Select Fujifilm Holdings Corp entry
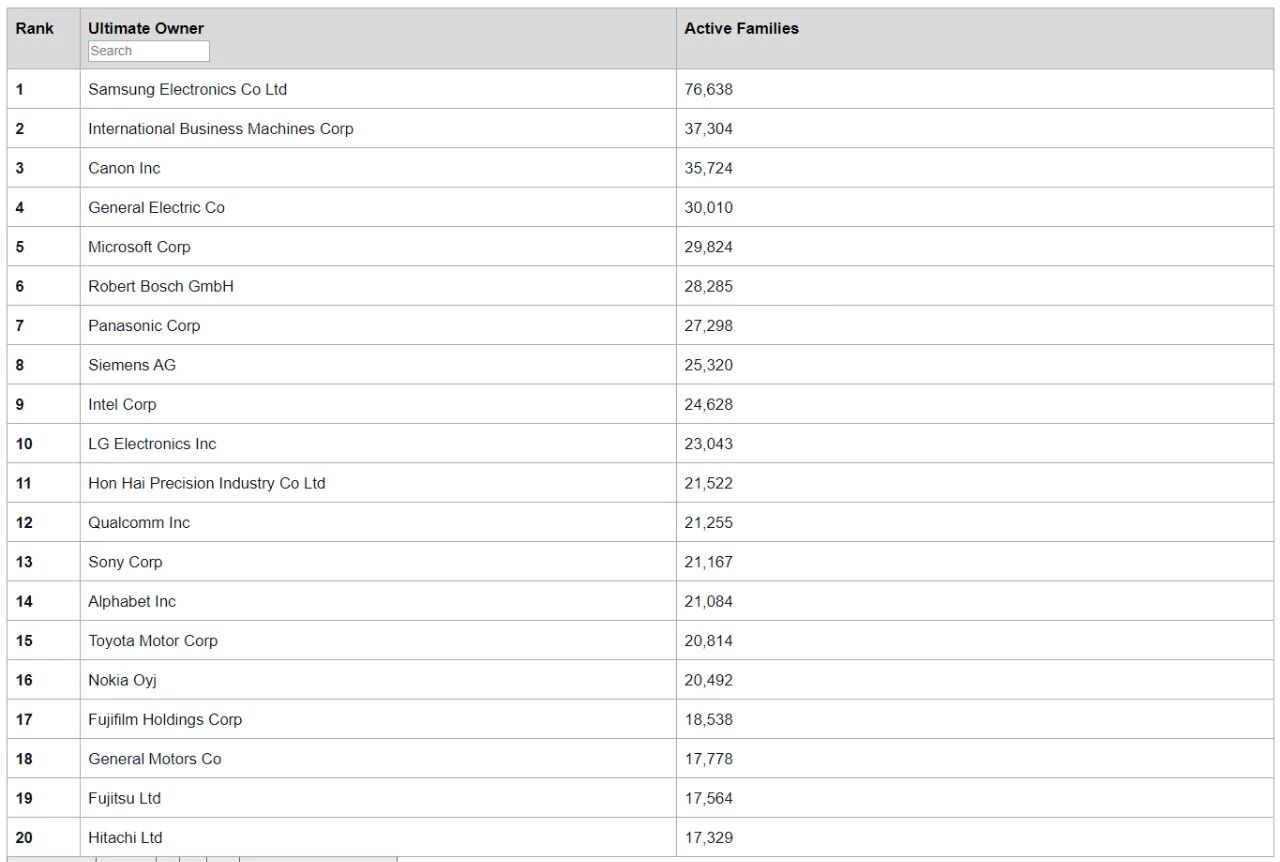 tap(165, 720)
